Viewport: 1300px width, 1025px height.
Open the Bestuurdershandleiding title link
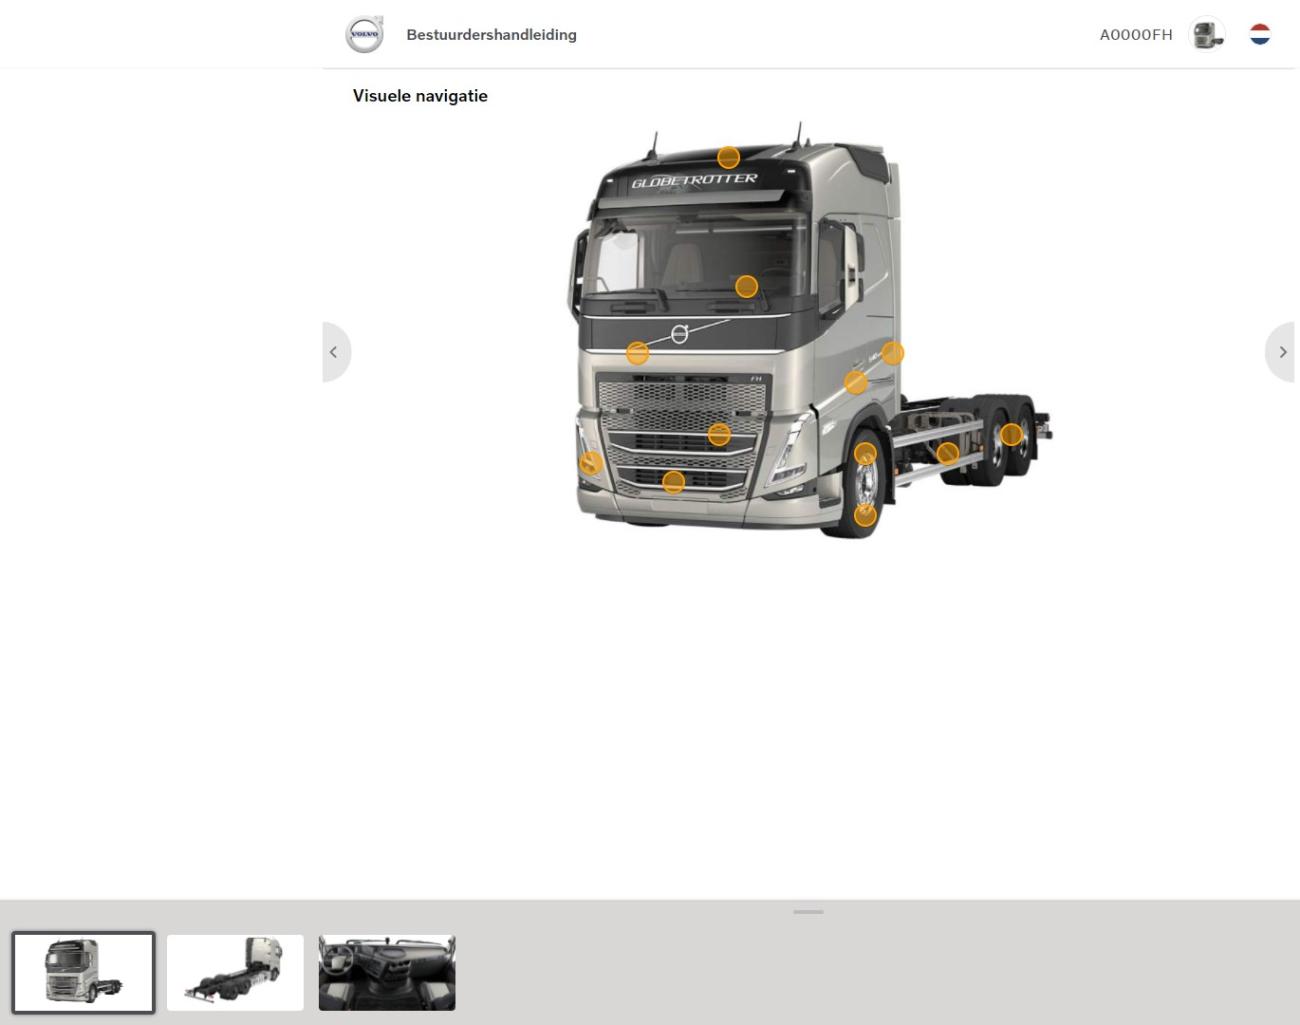point(491,34)
